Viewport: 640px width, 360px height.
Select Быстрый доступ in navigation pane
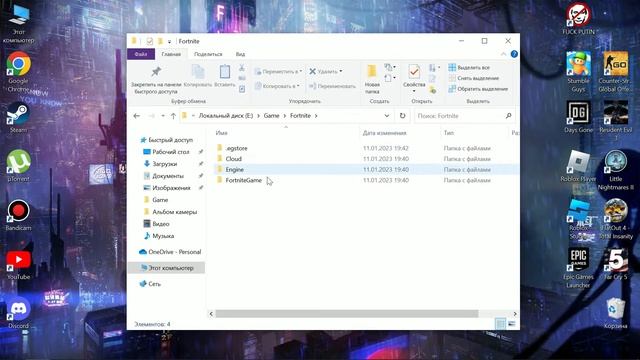[170, 140]
